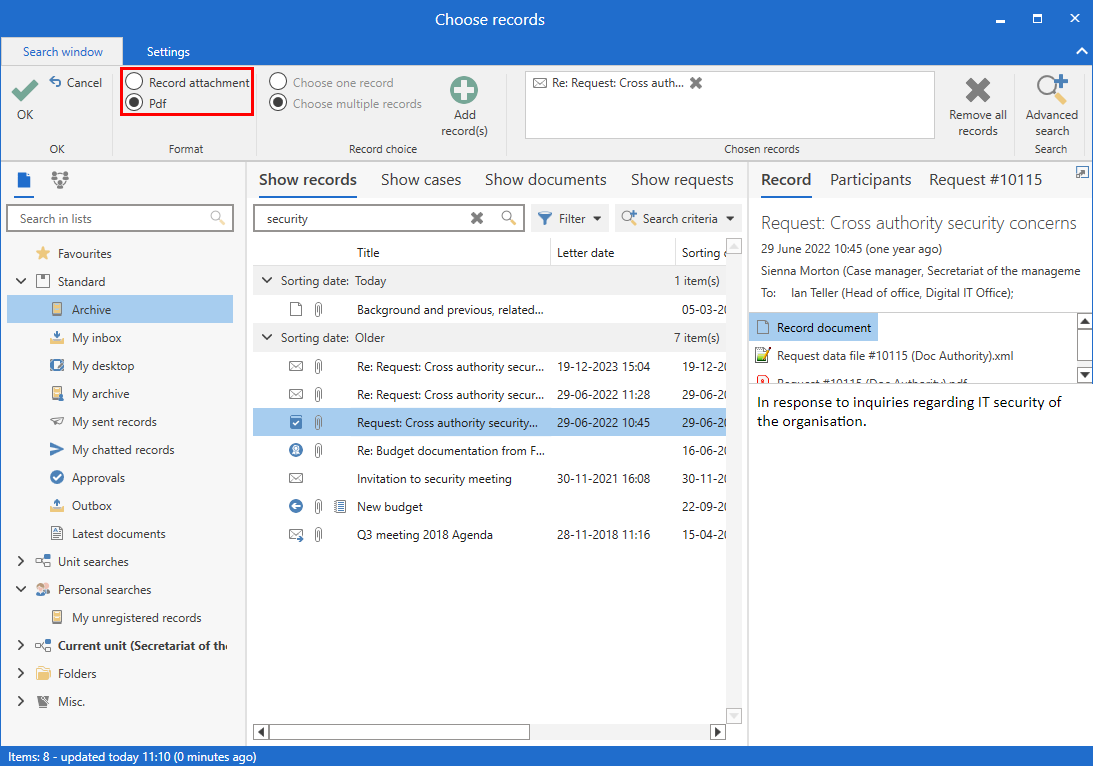Open the Filter dropdown

[571, 218]
